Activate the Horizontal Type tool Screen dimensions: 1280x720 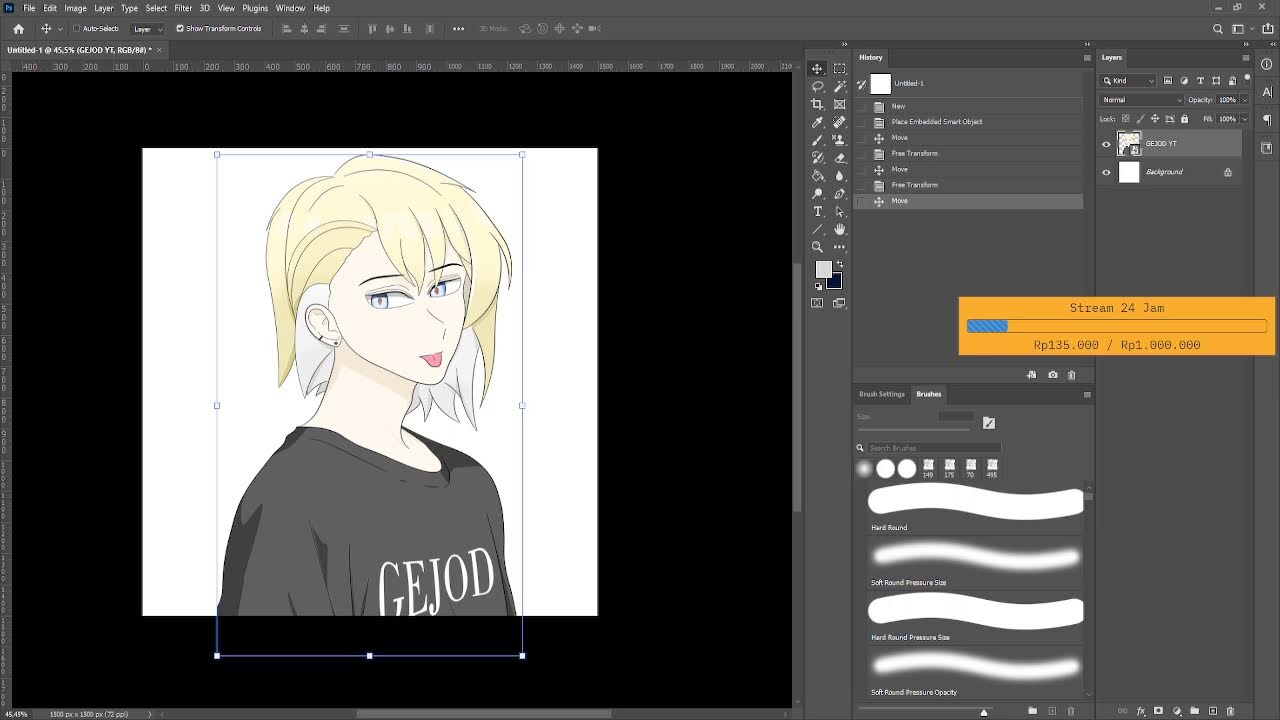tap(817, 212)
